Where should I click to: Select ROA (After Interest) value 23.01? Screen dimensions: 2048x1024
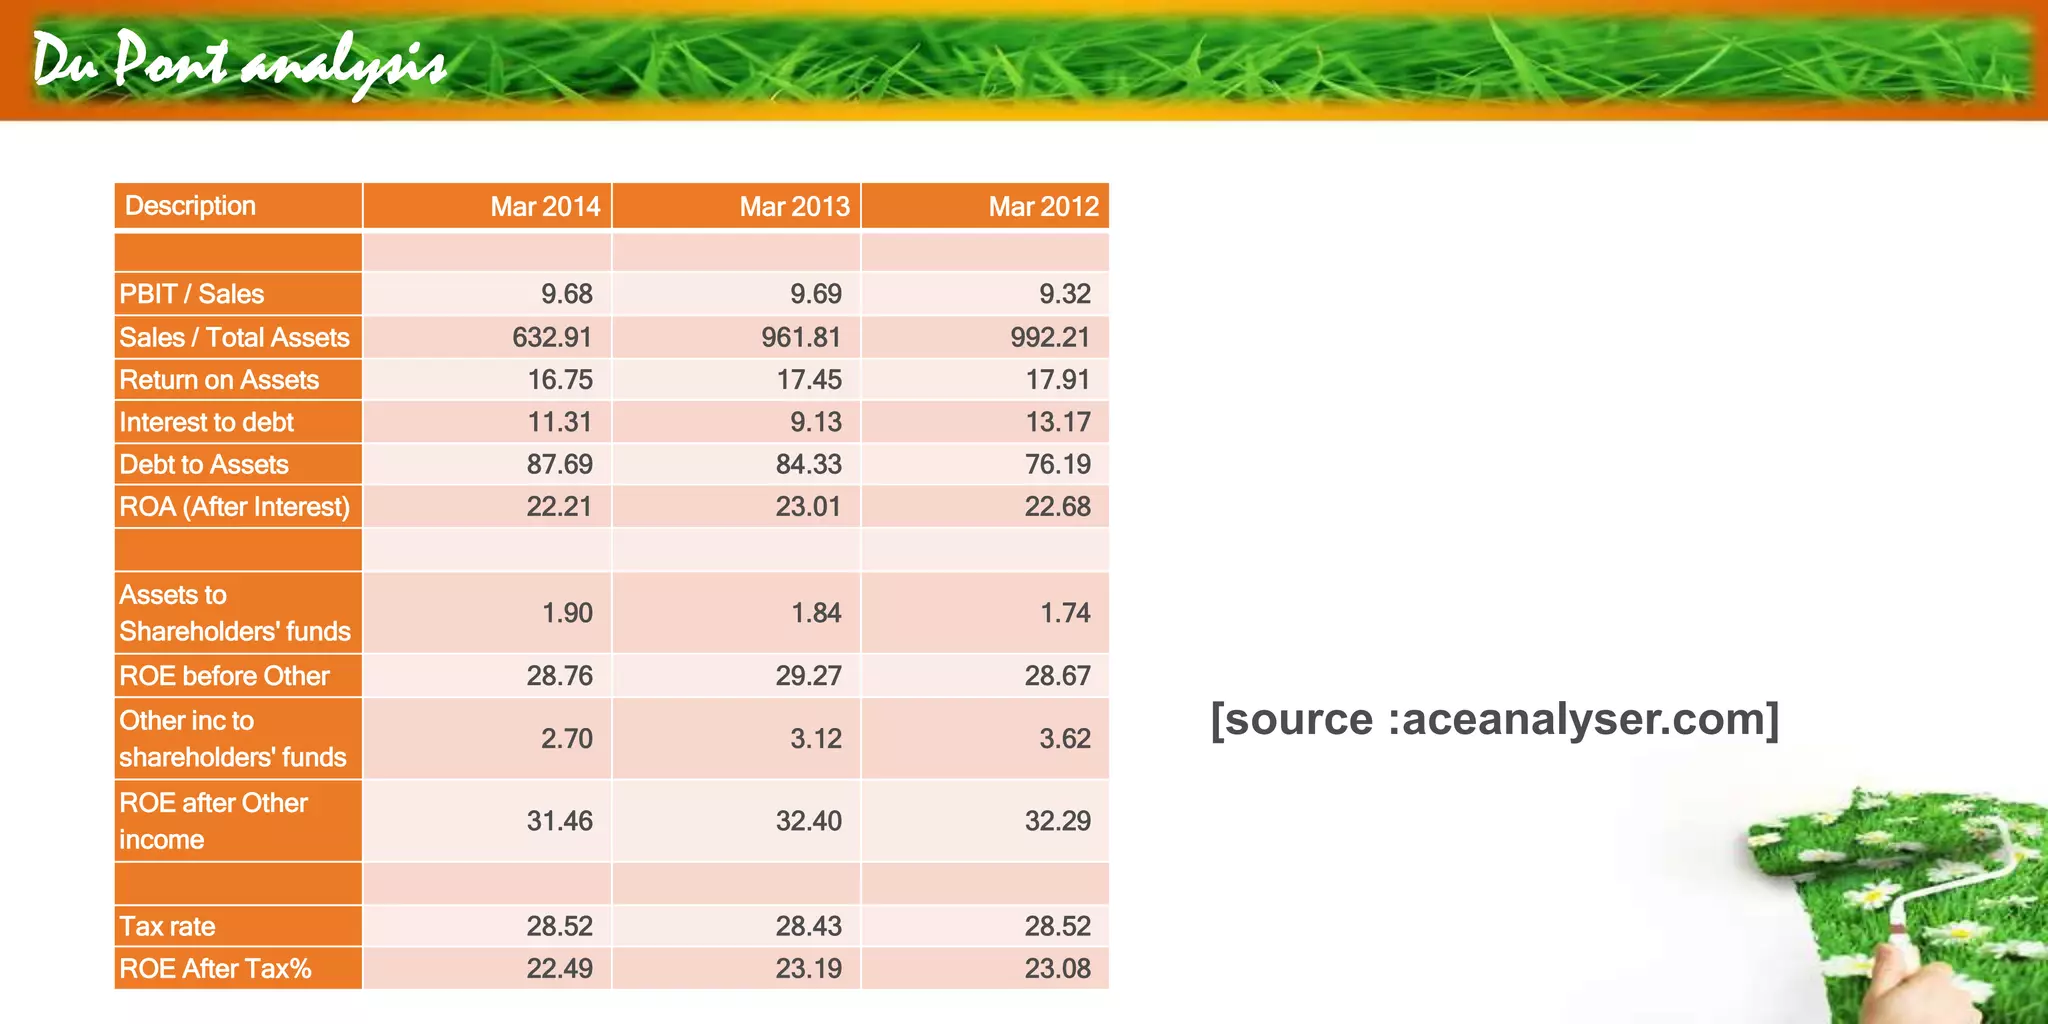809,507
